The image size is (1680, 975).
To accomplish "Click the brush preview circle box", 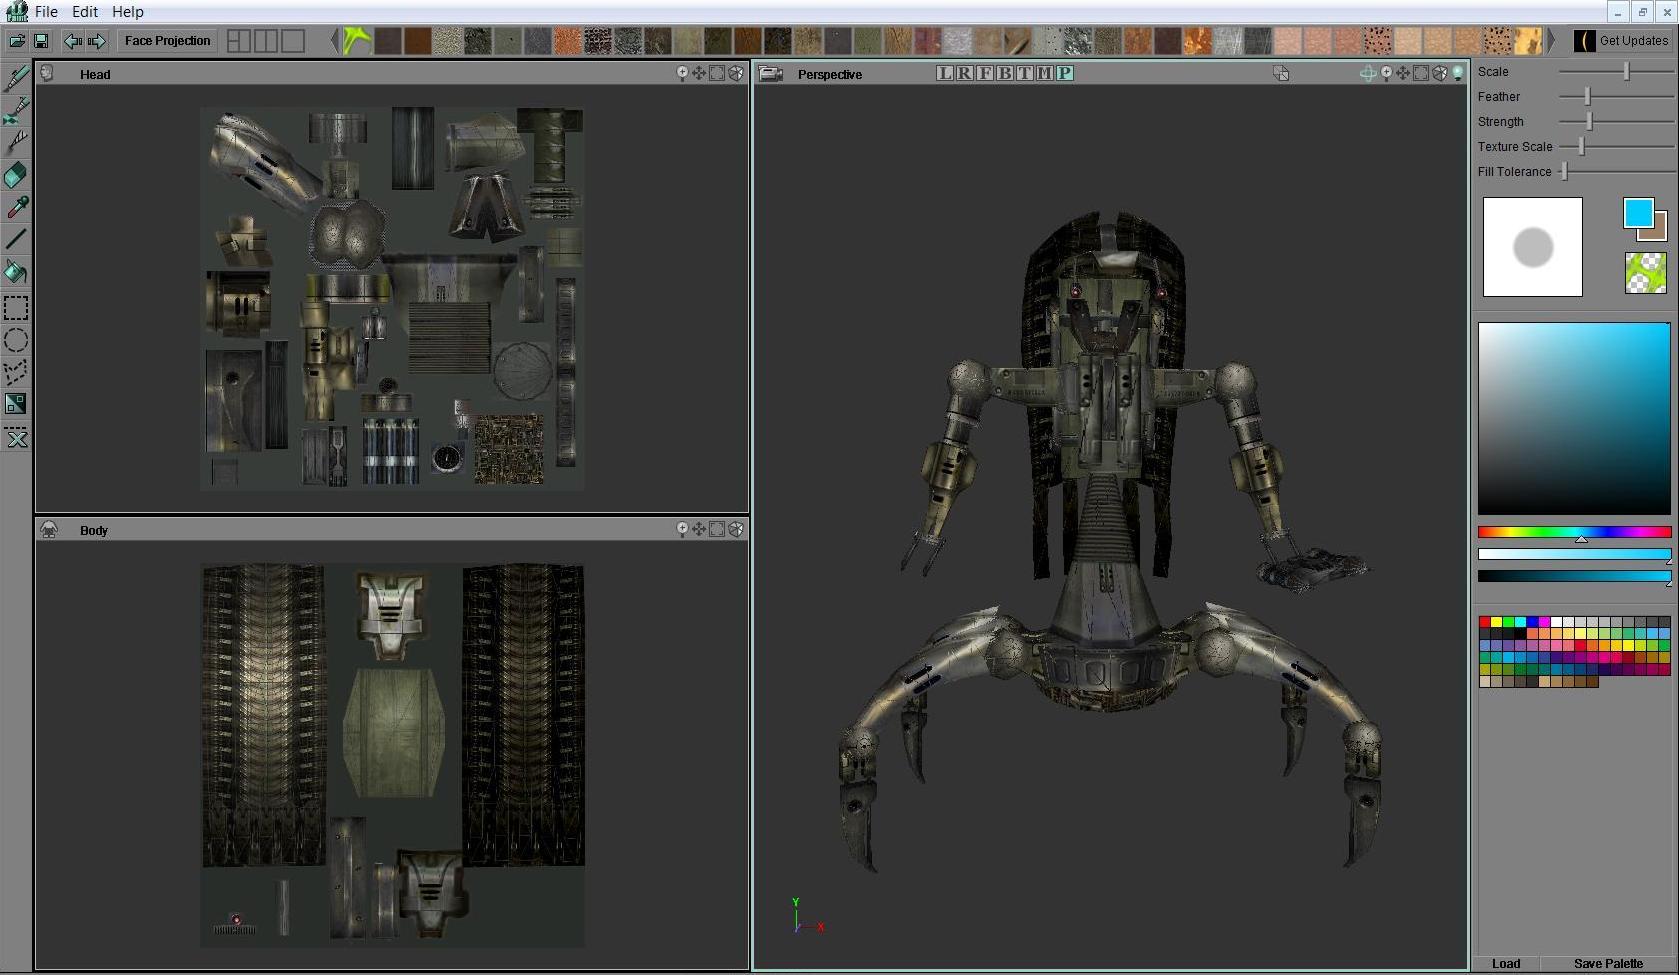I will [1532, 247].
